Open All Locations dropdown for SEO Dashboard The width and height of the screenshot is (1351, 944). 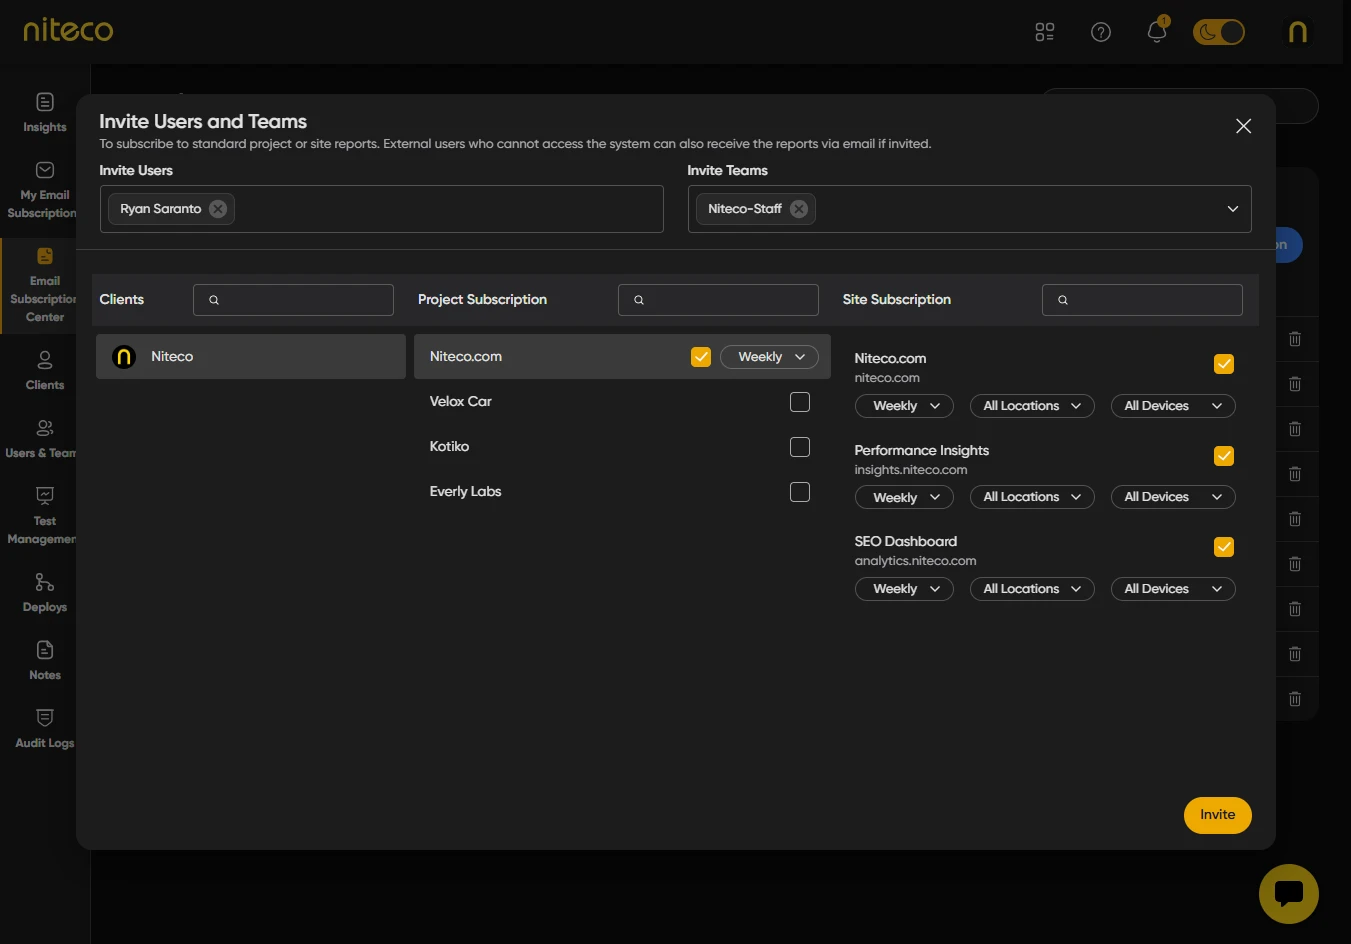(x=1032, y=589)
